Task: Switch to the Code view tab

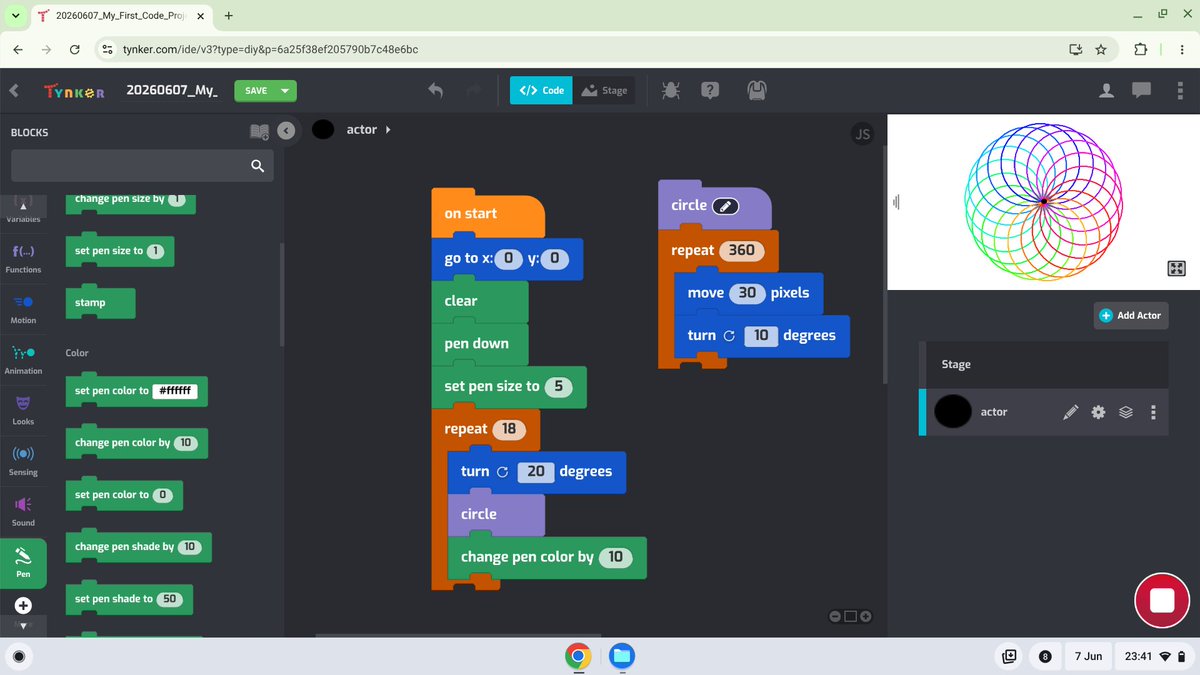Action: pyautogui.click(x=541, y=90)
